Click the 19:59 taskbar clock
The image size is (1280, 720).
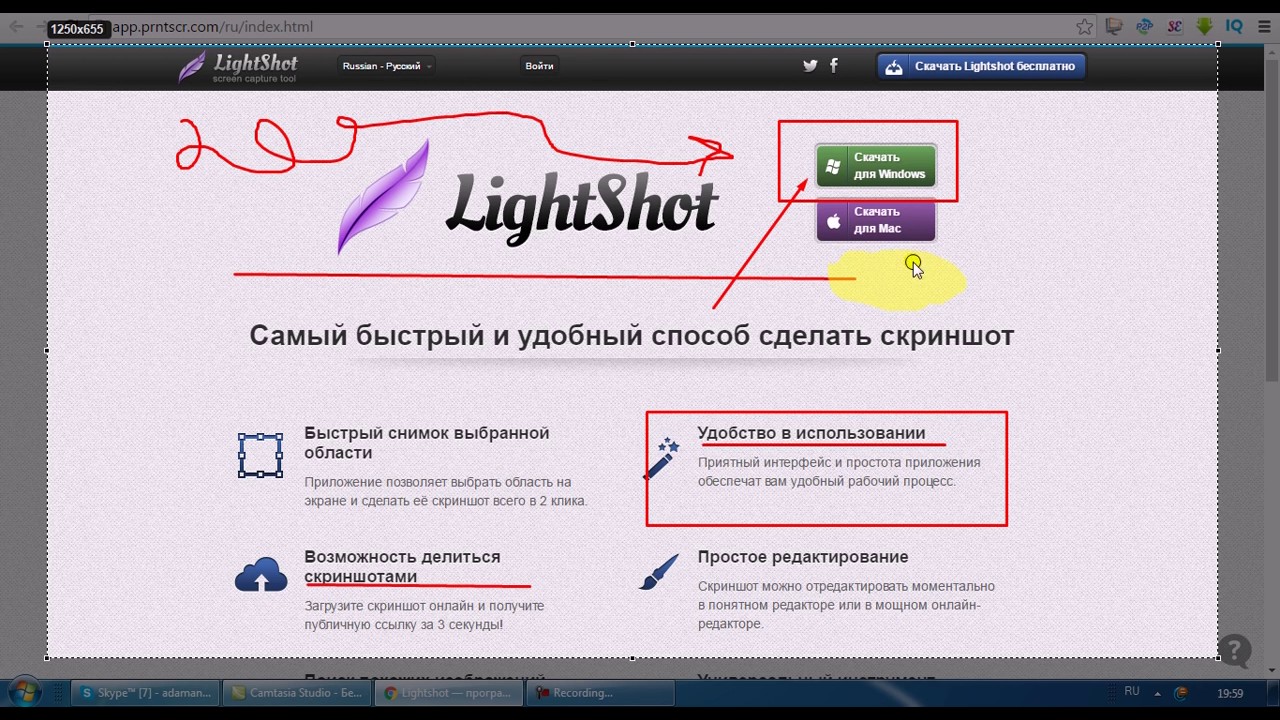pyautogui.click(x=1230, y=693)
